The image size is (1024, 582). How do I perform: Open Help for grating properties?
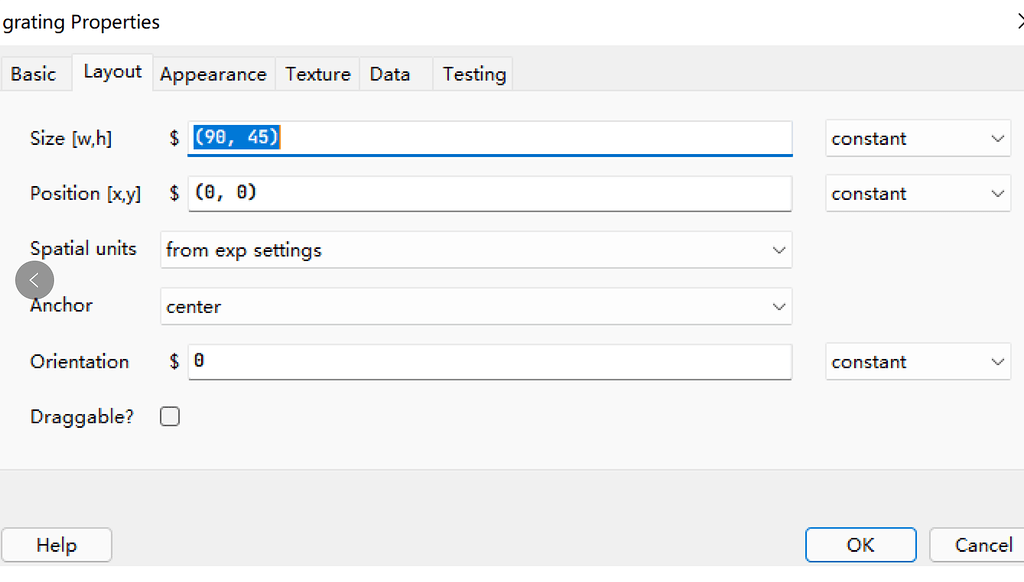pyautogui.click(x=56, y=545)
